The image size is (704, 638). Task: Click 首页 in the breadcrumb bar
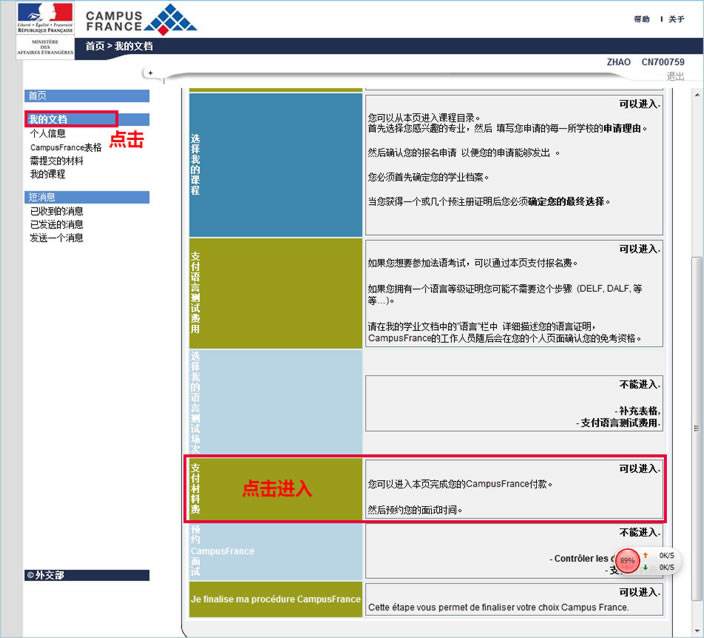pos(95,46)
